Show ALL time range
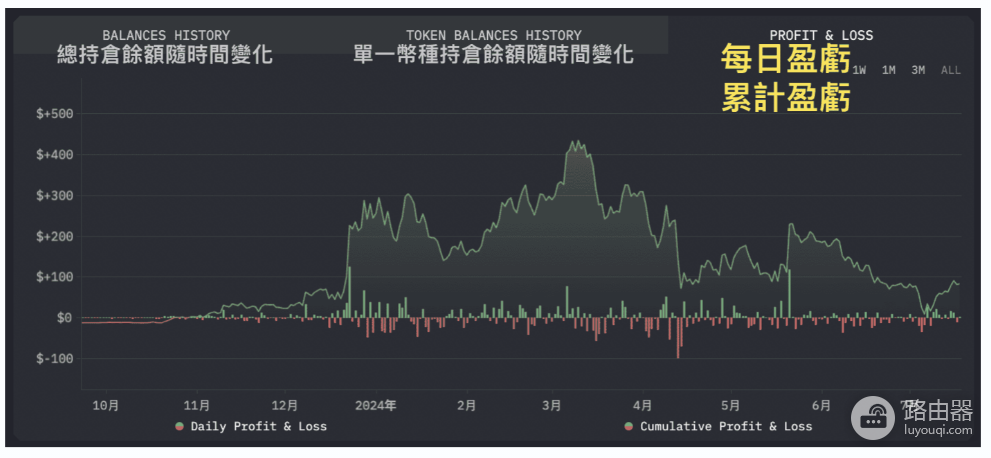The width and height of the screenshot is (991, 458). tap(951, 70)
